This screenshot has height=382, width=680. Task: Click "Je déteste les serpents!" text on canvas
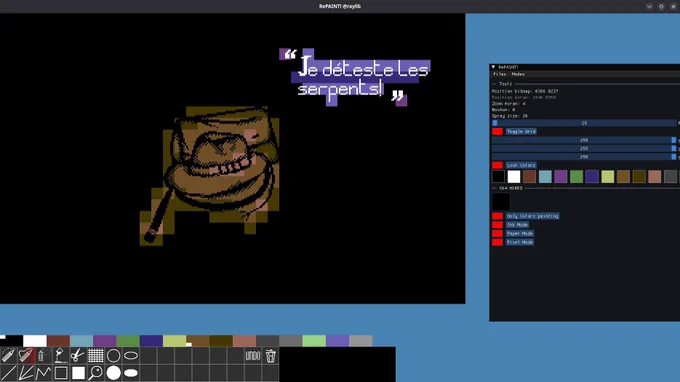(363, 78)
